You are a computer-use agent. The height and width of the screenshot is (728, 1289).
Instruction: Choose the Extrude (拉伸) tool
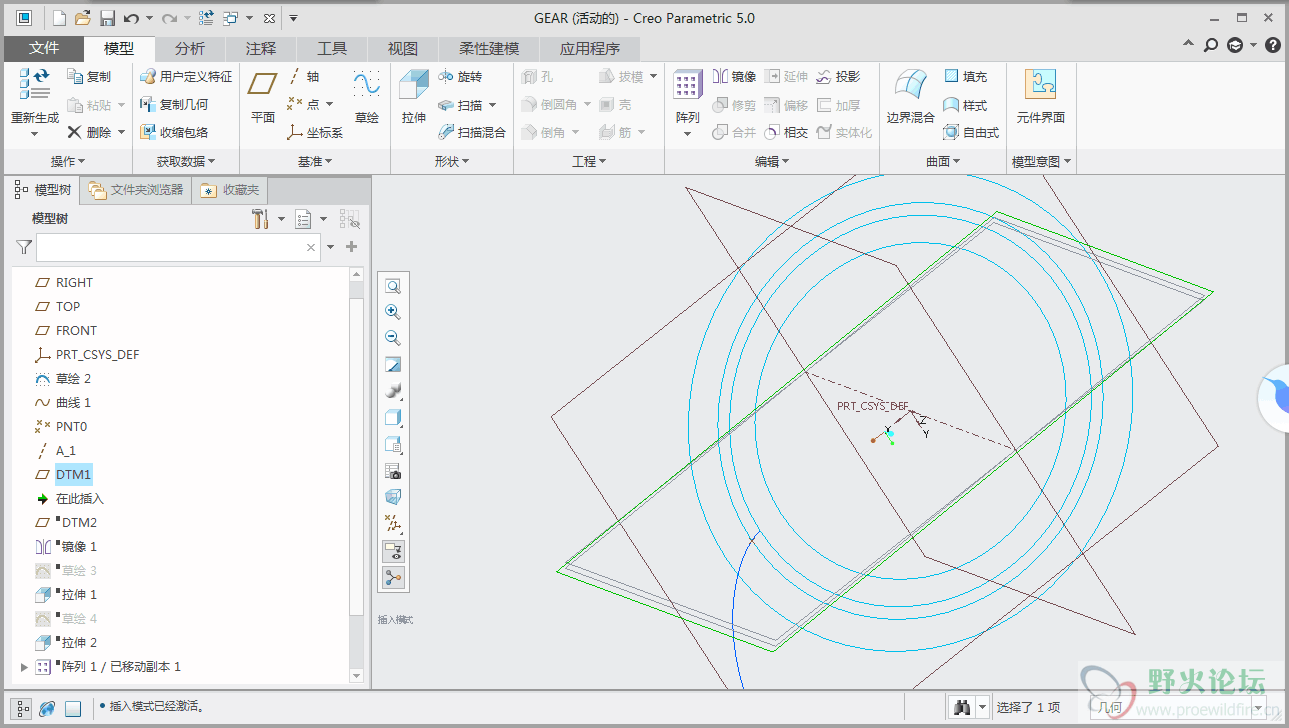414,97
